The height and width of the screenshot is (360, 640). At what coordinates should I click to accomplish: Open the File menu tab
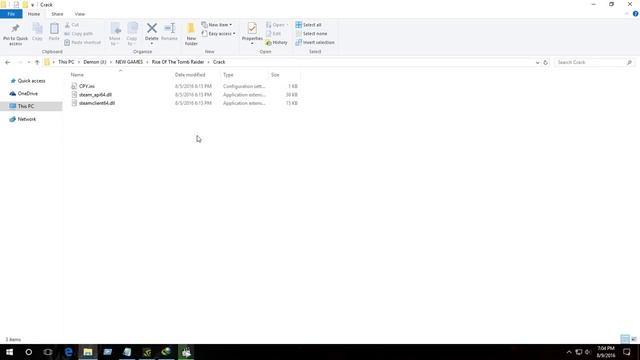[x=11, y=14]
